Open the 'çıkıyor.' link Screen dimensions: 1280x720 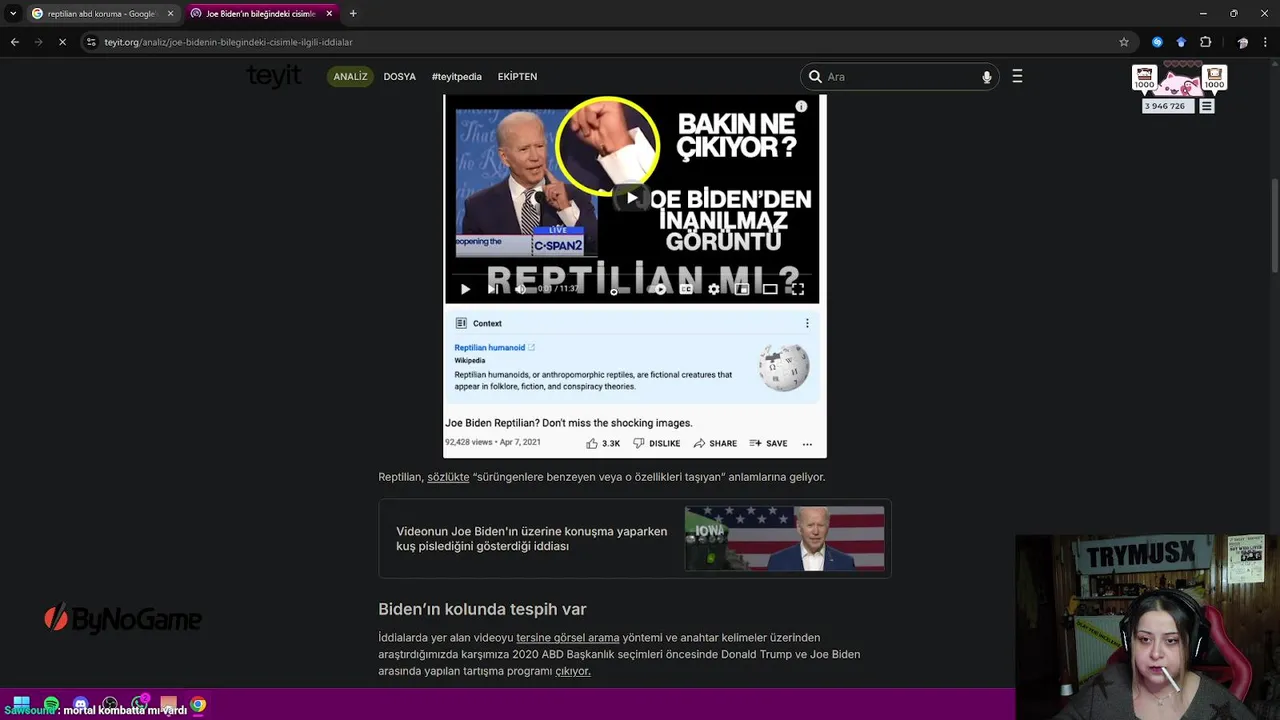point(573,671)
